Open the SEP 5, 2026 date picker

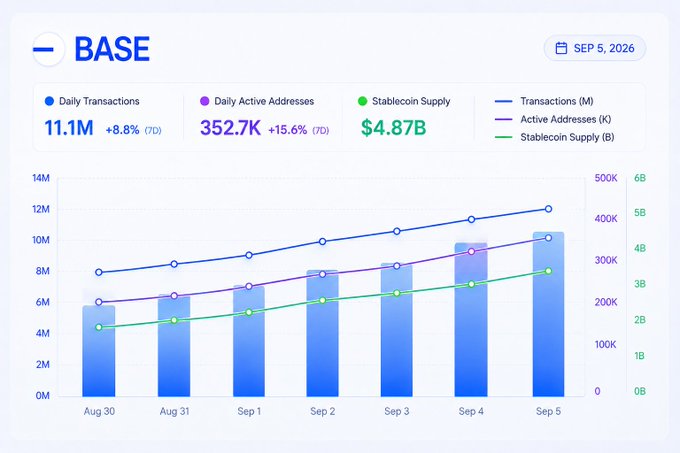(595, 48)
